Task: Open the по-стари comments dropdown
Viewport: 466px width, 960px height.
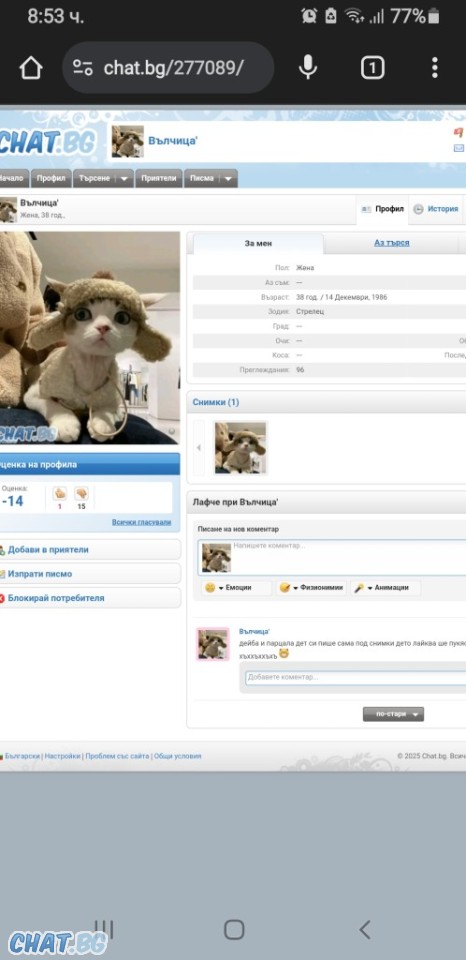Action: point(393,714)
